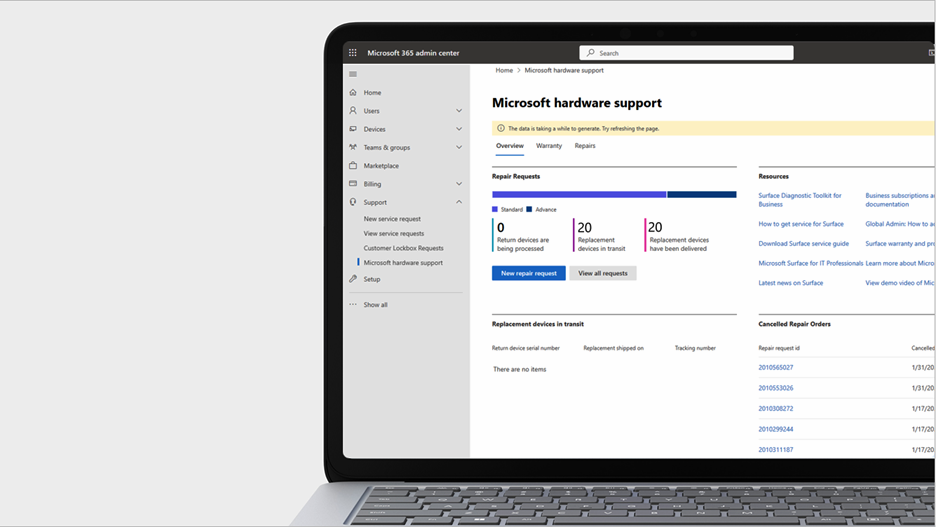
Task: Click the search magnifier icon
Action: point(590,53)
